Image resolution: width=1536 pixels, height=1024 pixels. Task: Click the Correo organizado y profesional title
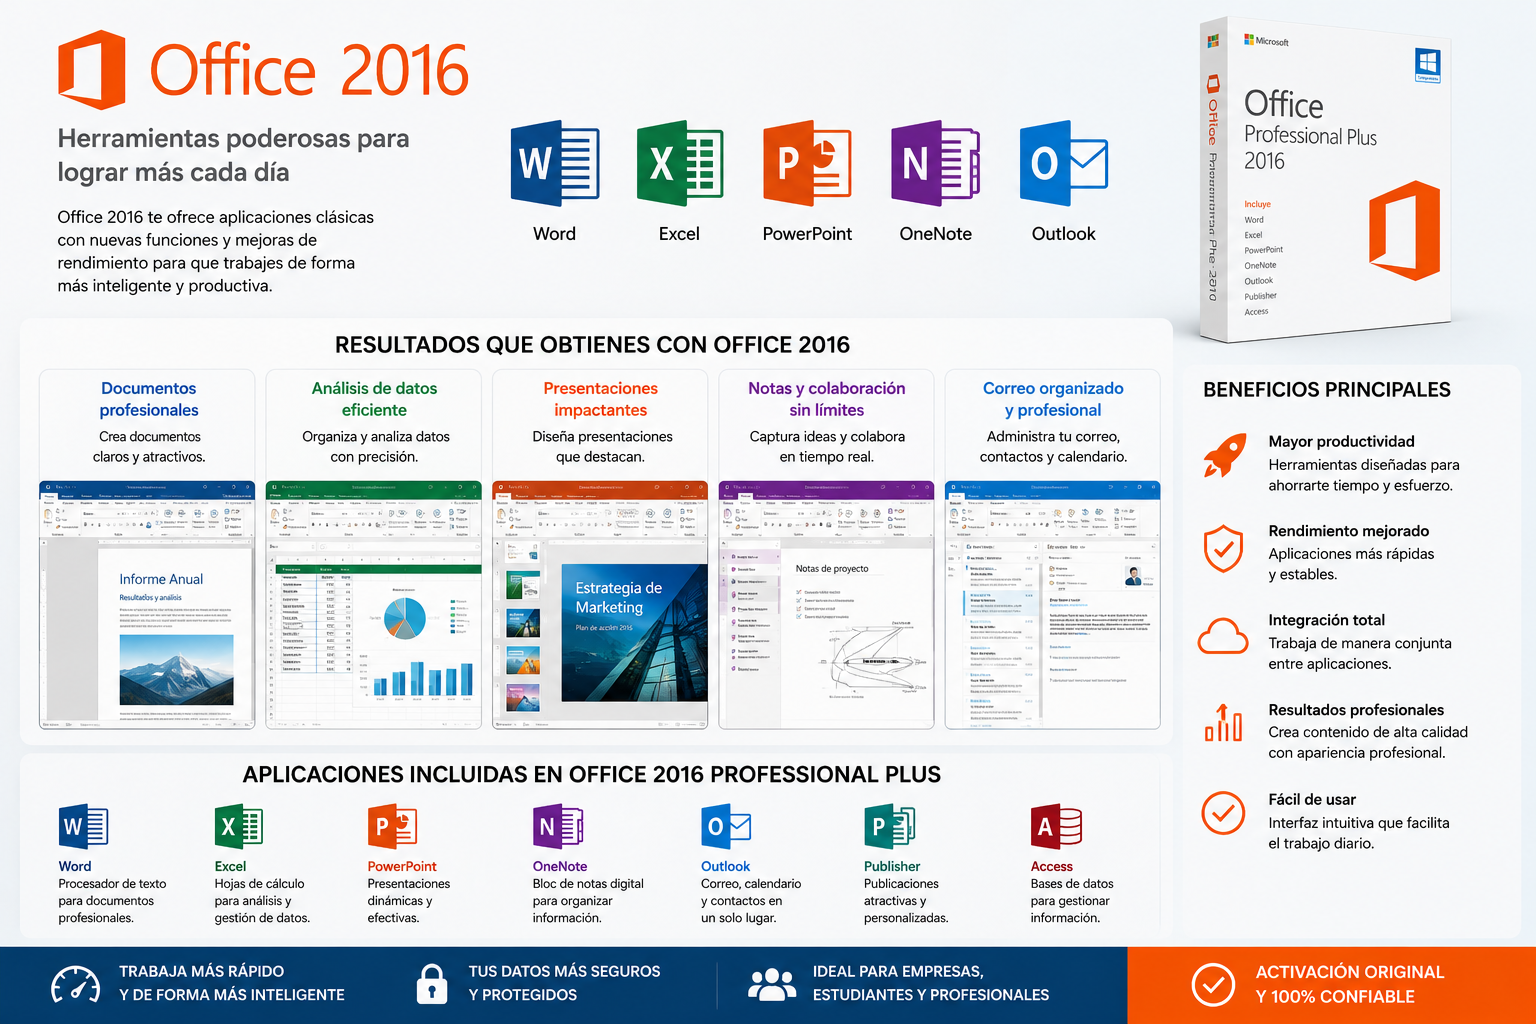click(x=1053, y=399)
